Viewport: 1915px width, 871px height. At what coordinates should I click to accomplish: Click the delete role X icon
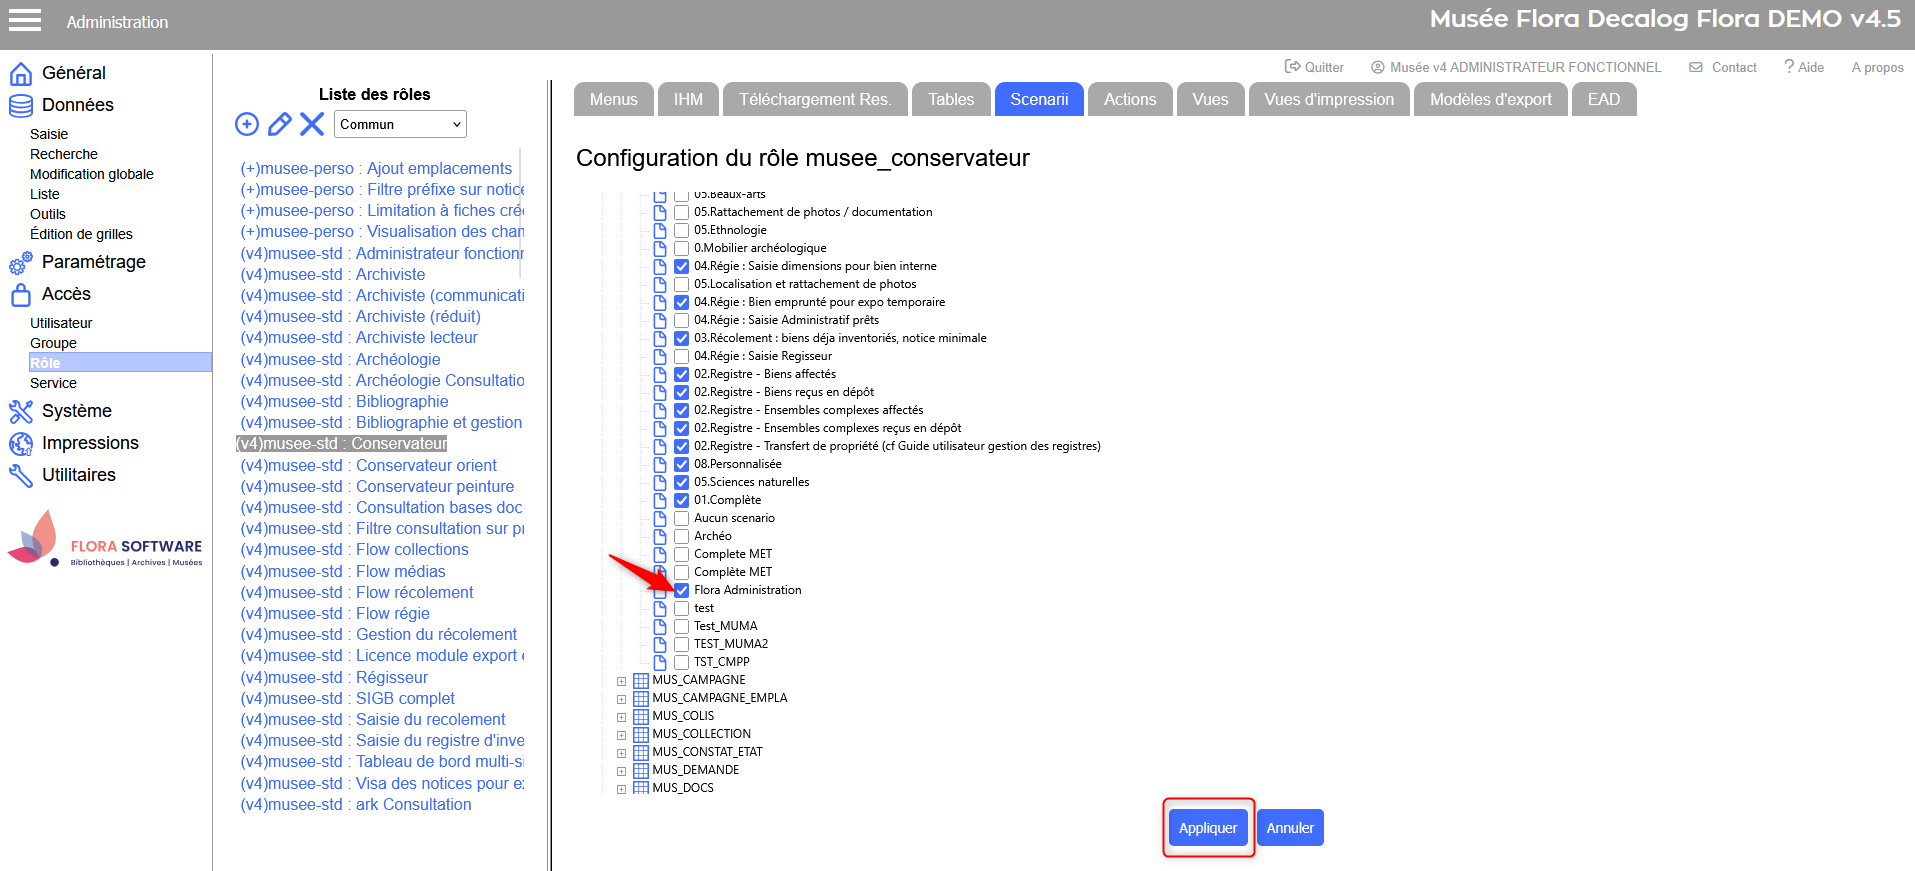pos(312,124)
